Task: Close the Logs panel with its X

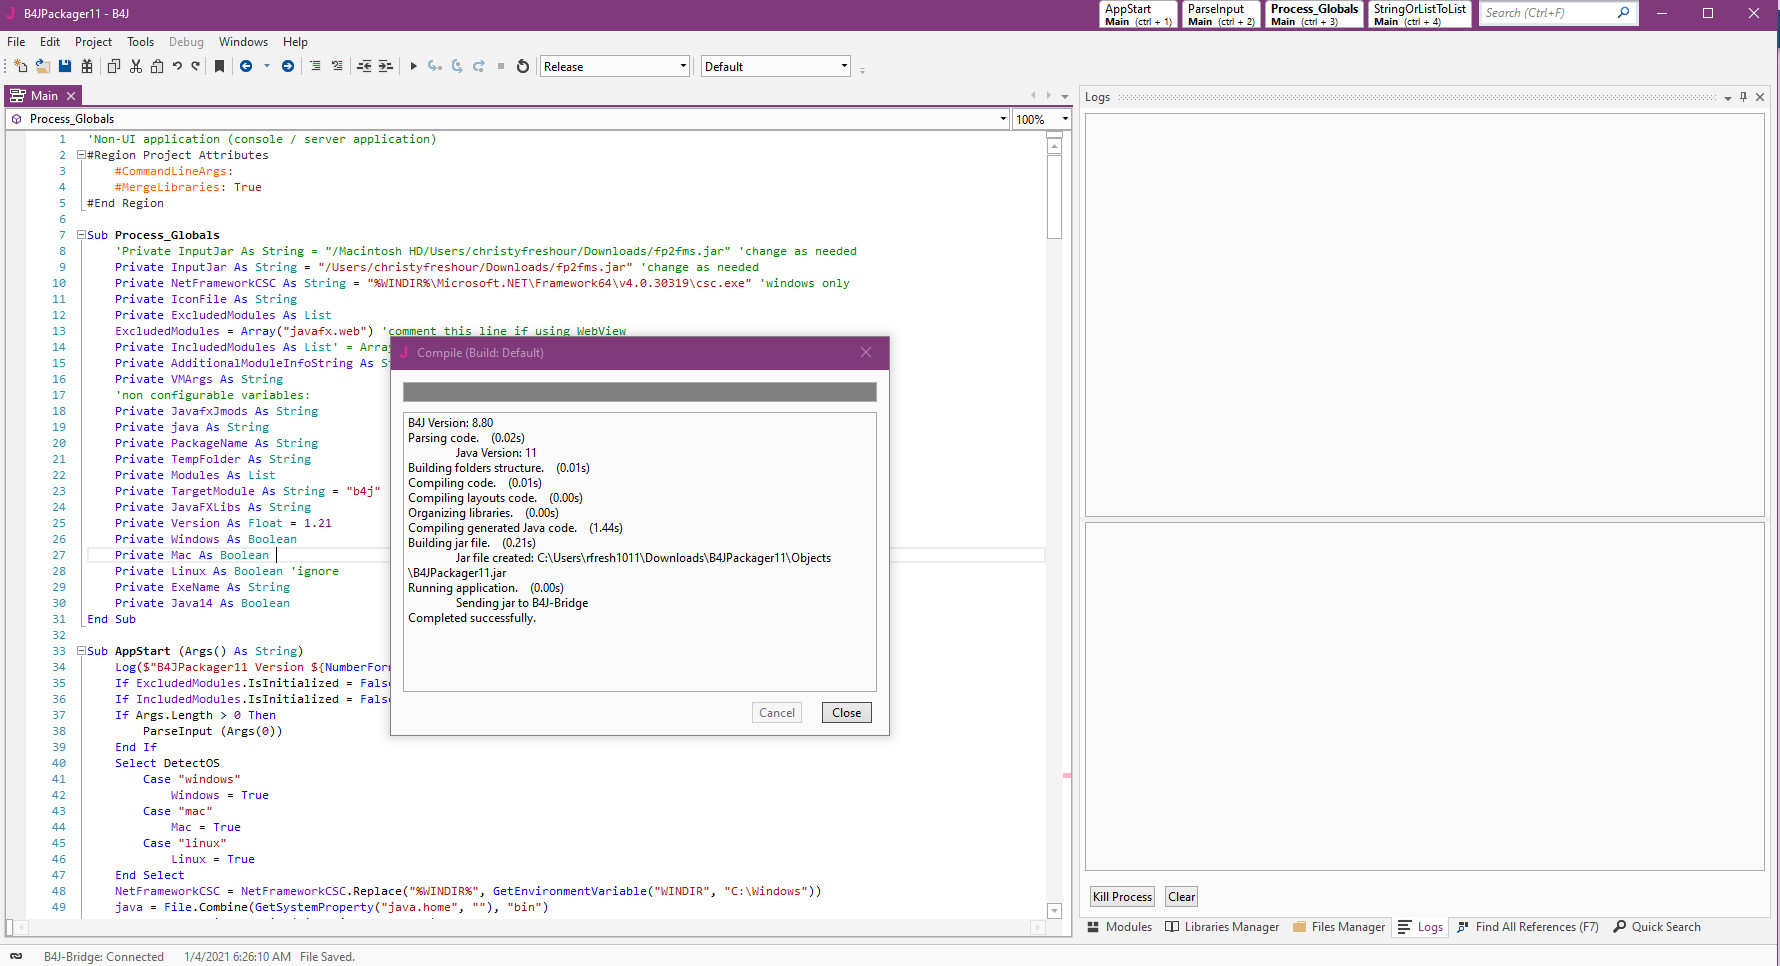Action: point(1760,97)
